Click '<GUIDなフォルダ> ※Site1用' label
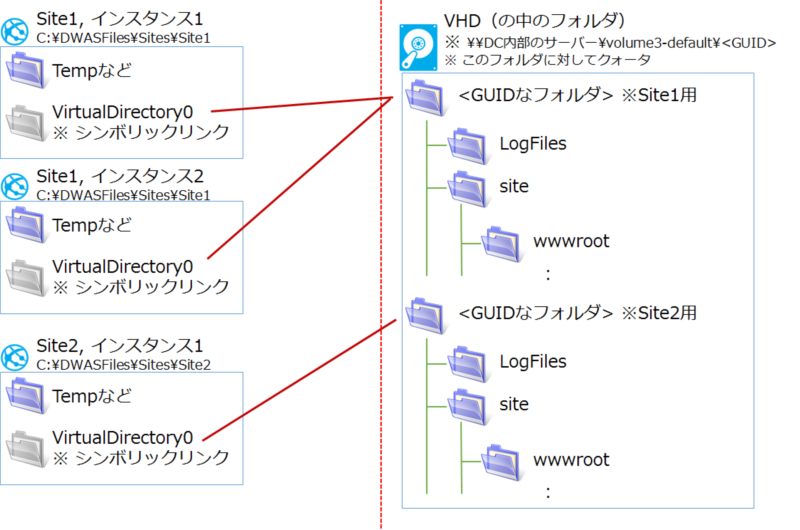 click(x=578, y=95)
